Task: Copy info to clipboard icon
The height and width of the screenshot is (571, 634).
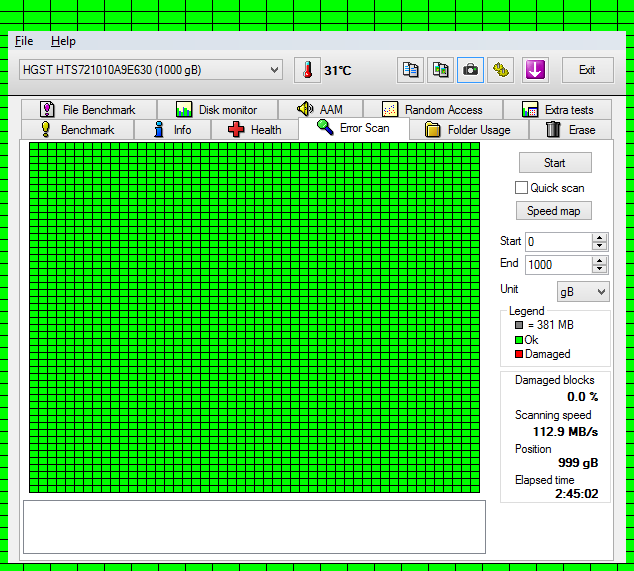Action: tap(410, 70)
